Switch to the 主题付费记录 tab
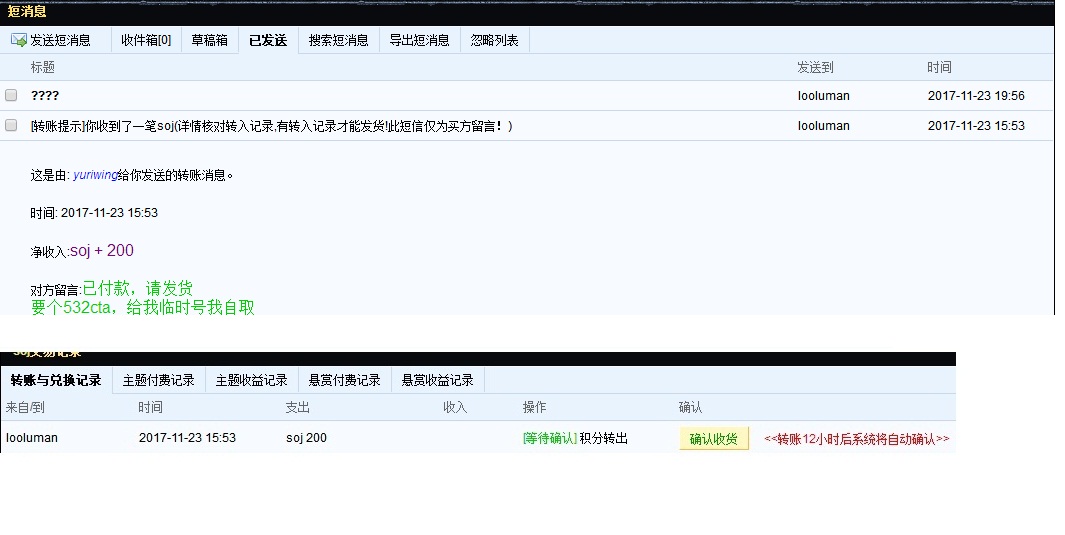 click(x=158, y=381)
